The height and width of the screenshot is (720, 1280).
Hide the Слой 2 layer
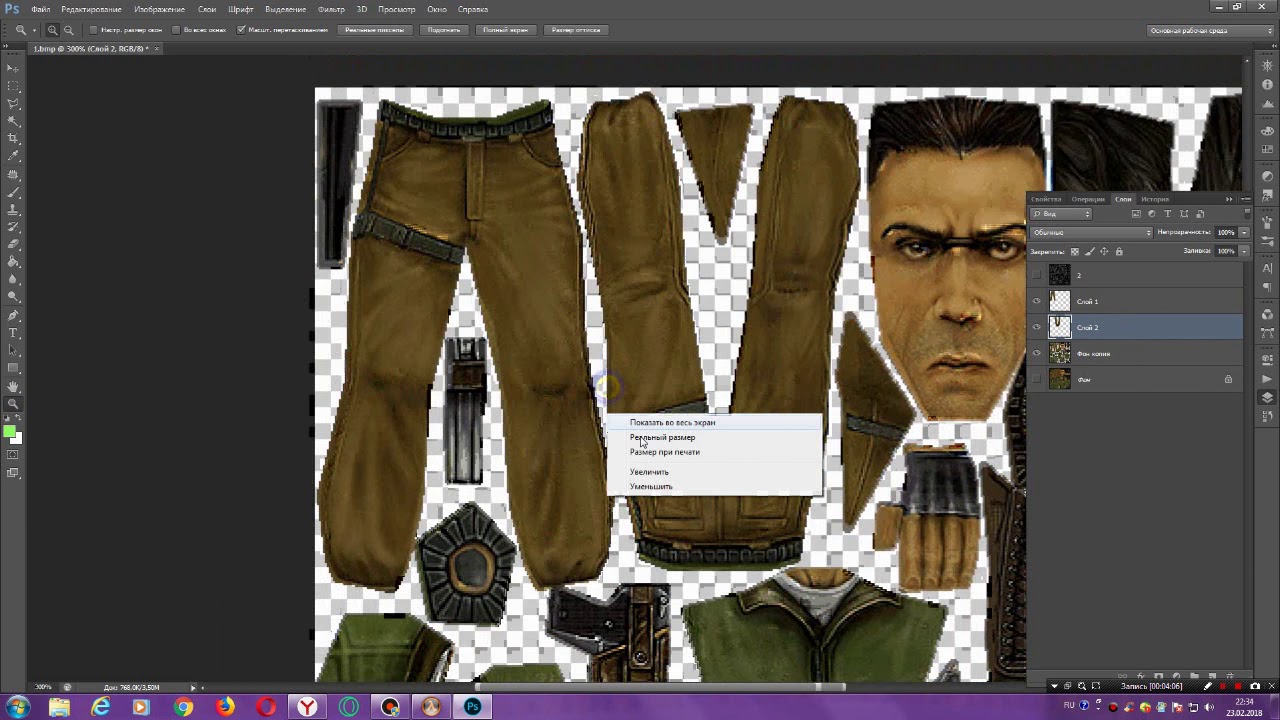click(1036, 327)
